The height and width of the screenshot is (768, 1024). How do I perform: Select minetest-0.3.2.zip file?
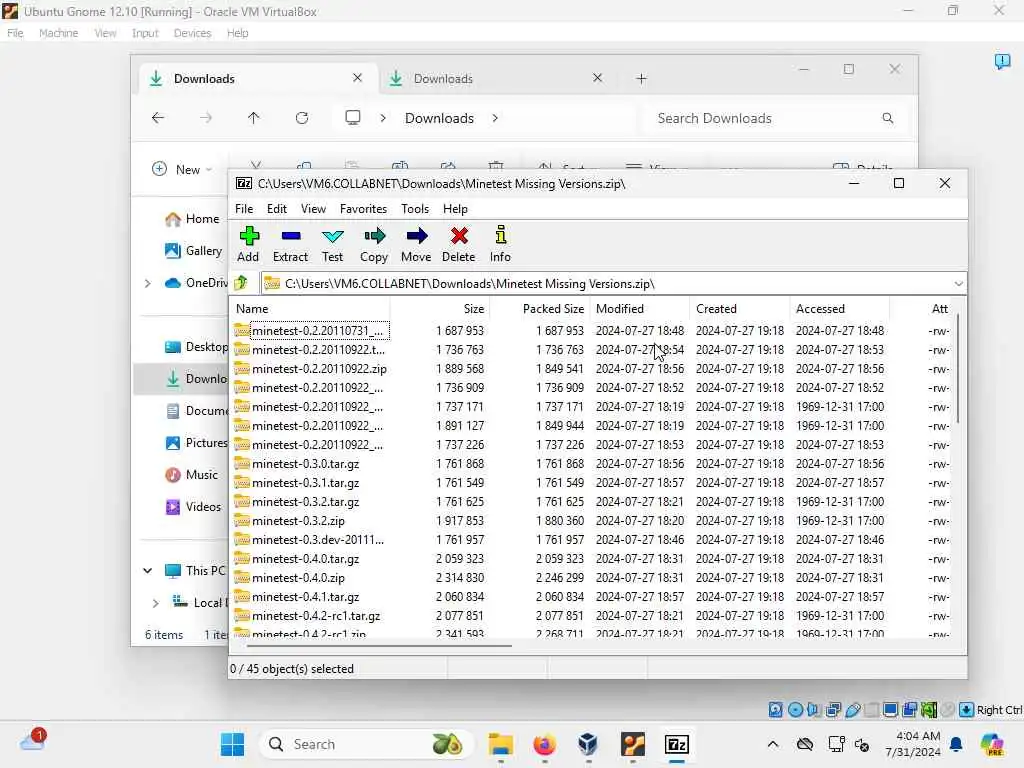[x=591, y=520]
